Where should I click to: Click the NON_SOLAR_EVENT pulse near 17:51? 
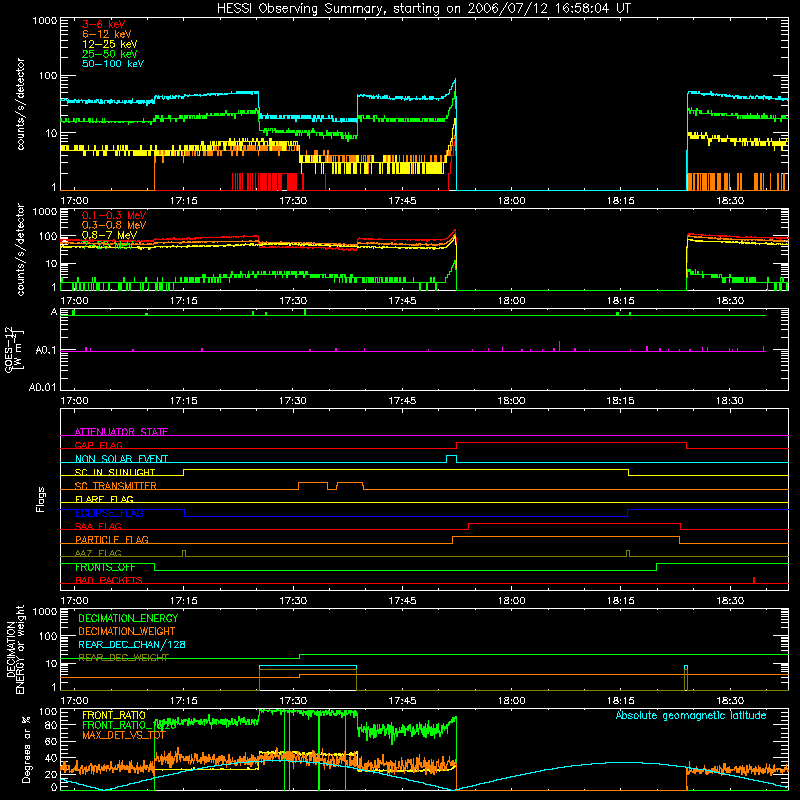451,459
